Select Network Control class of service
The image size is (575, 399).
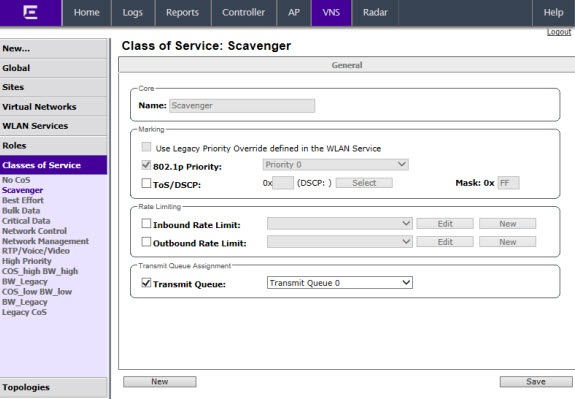click(34, 231)
